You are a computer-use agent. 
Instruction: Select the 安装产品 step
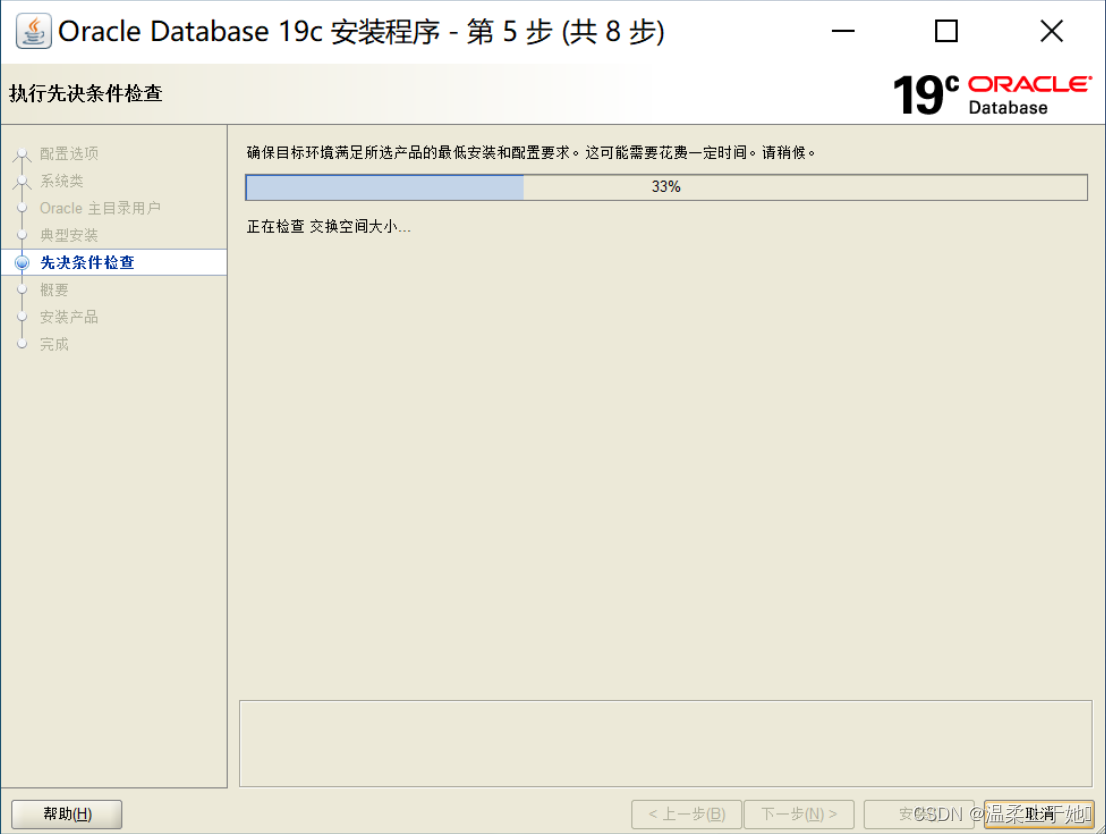tap(68, 317)
